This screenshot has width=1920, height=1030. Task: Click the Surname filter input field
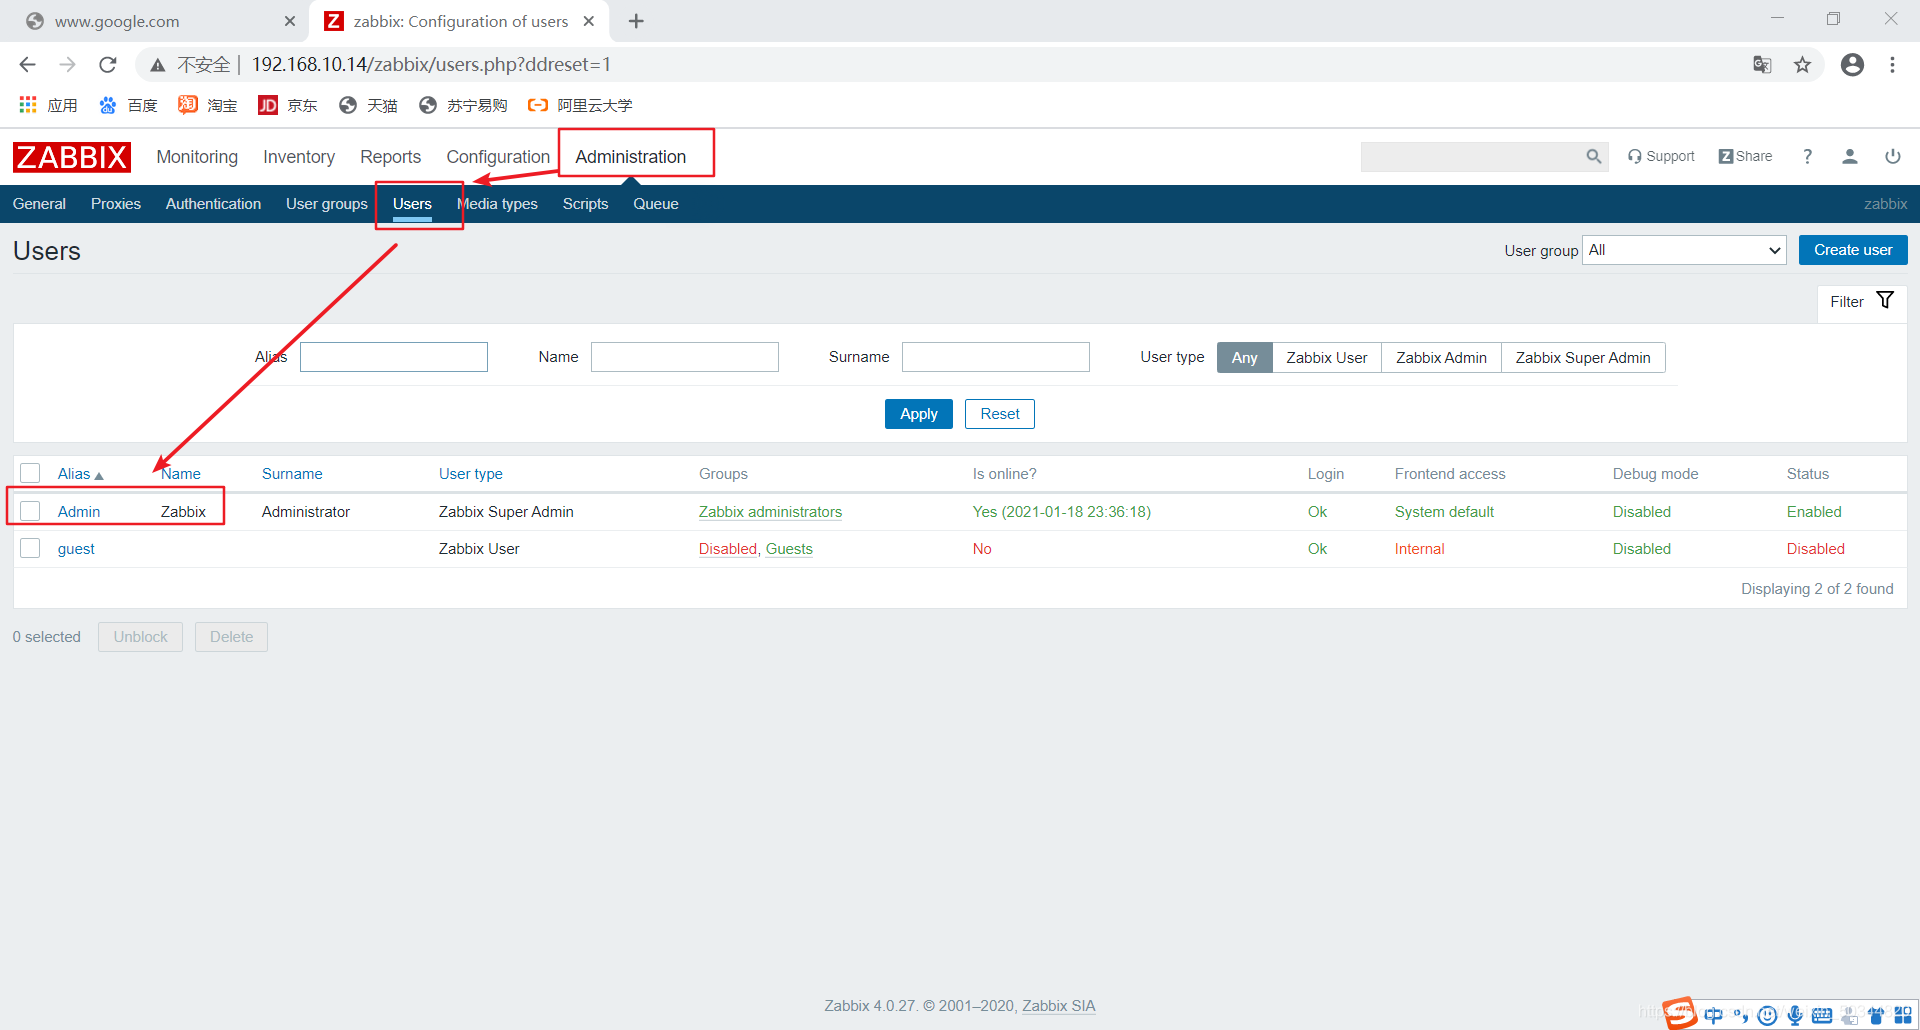[x=996, y=357]
